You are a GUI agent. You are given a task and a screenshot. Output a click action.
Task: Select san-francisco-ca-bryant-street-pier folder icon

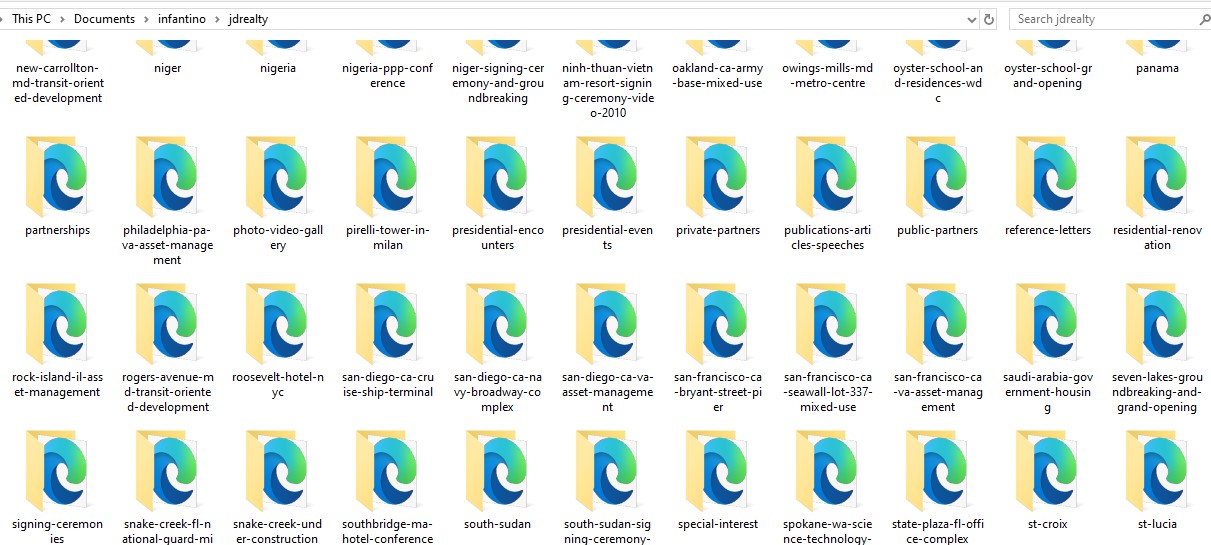[717, 324]
